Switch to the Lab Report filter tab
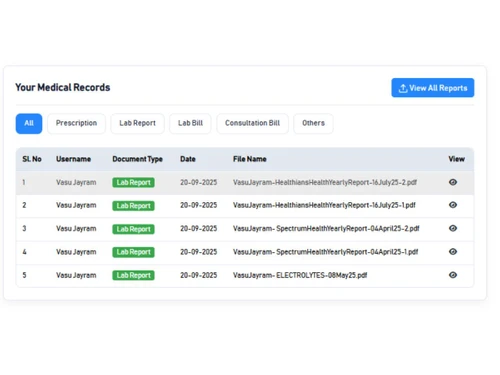500x375 pixels. pos(137,123)
